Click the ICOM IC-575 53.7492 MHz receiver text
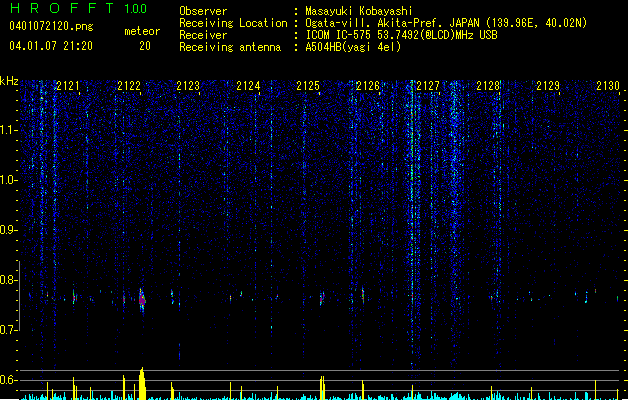Screen dimensions: 629x400 [x=401, y=35]
